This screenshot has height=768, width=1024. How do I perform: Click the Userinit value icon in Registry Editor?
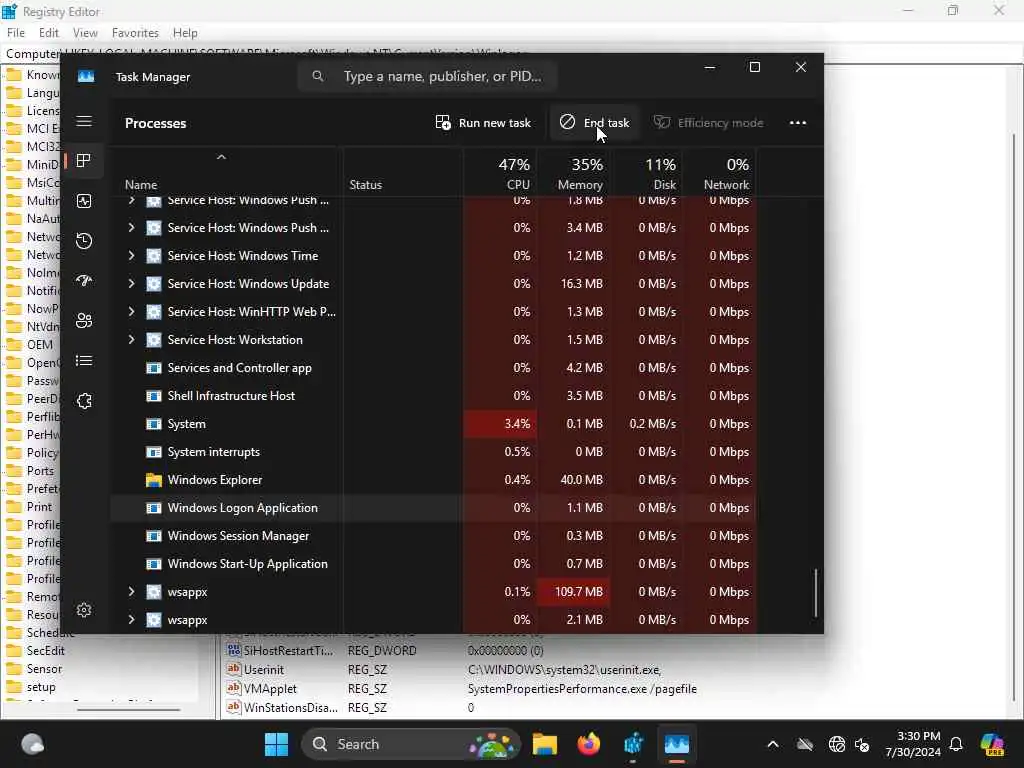click(233, 669)
